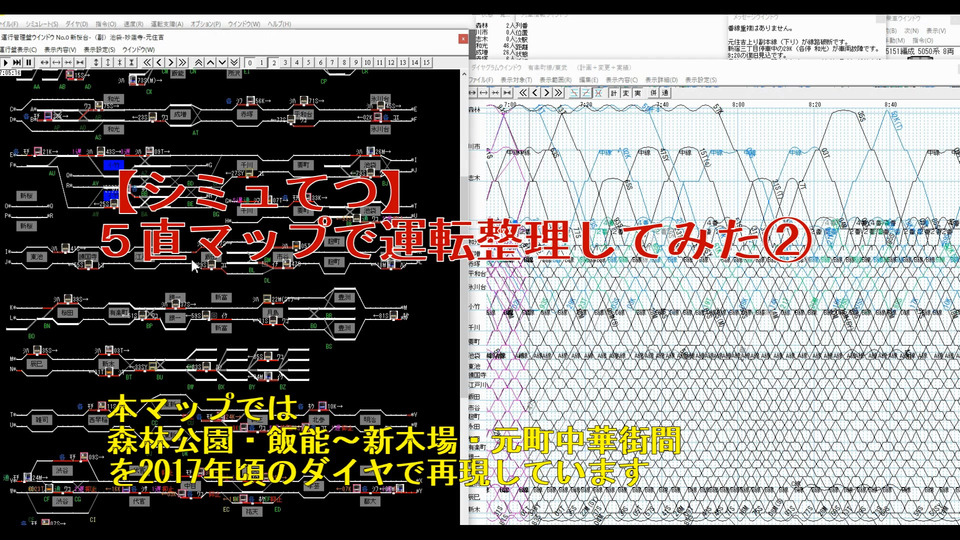The image size is (960, 540).
Task: Open 表示対象(T) menu in diagram window
Action: 516,80
